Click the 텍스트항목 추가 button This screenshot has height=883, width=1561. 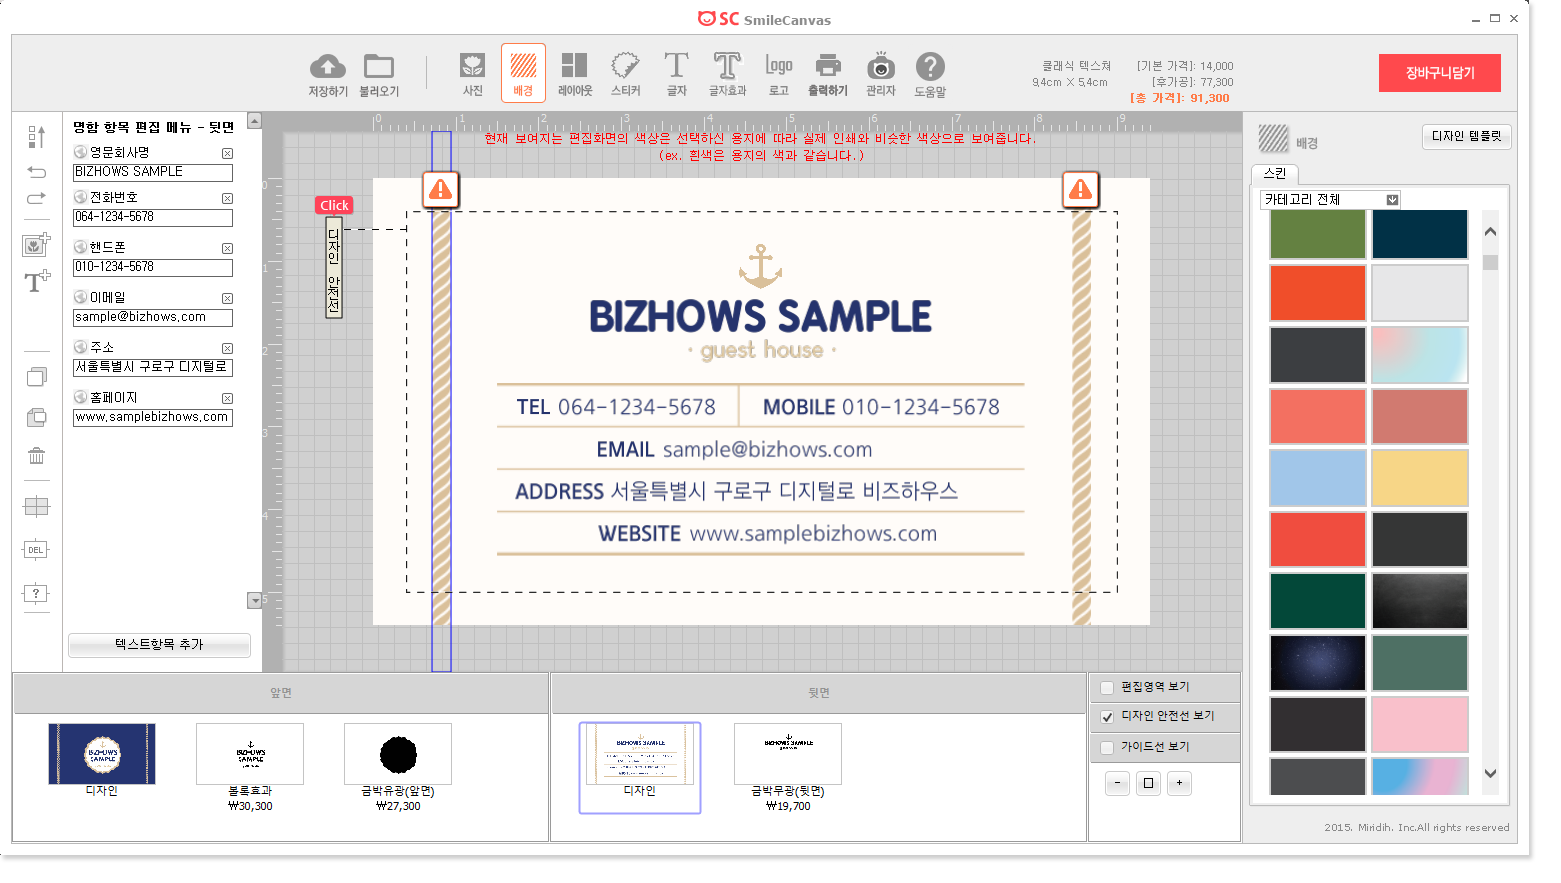pos(159,645)
